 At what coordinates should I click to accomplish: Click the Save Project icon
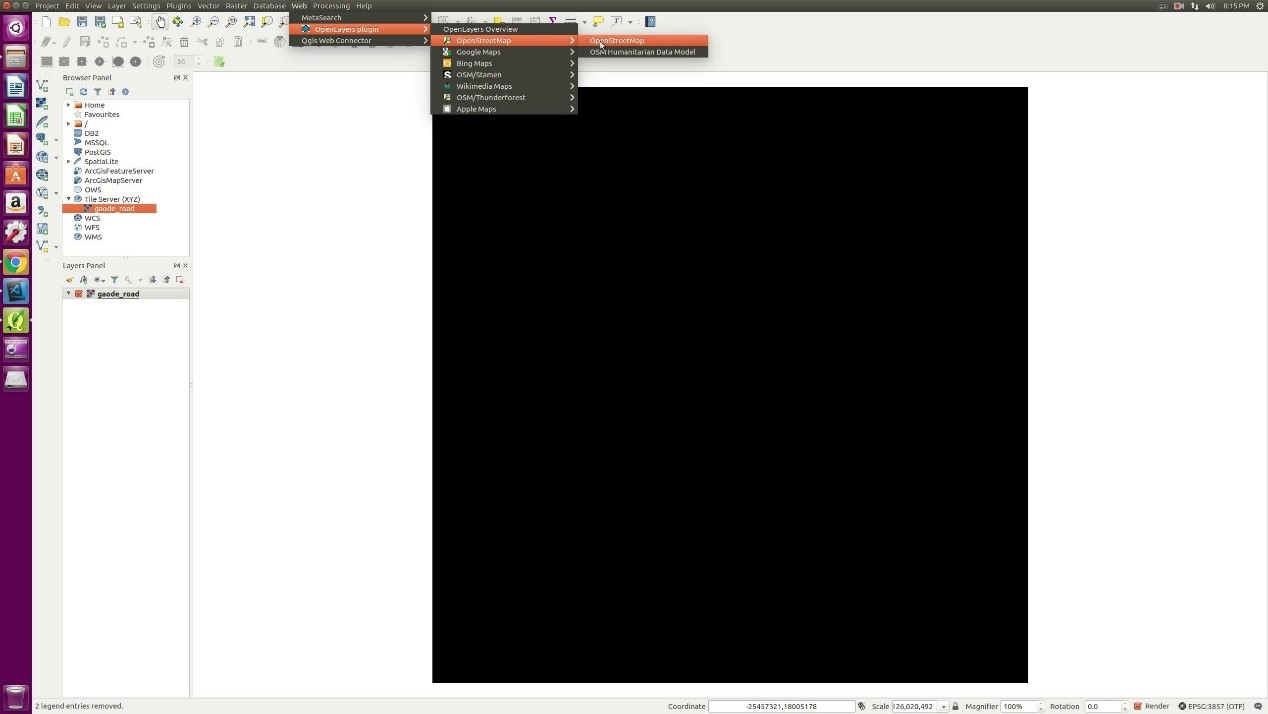[82, 22]
